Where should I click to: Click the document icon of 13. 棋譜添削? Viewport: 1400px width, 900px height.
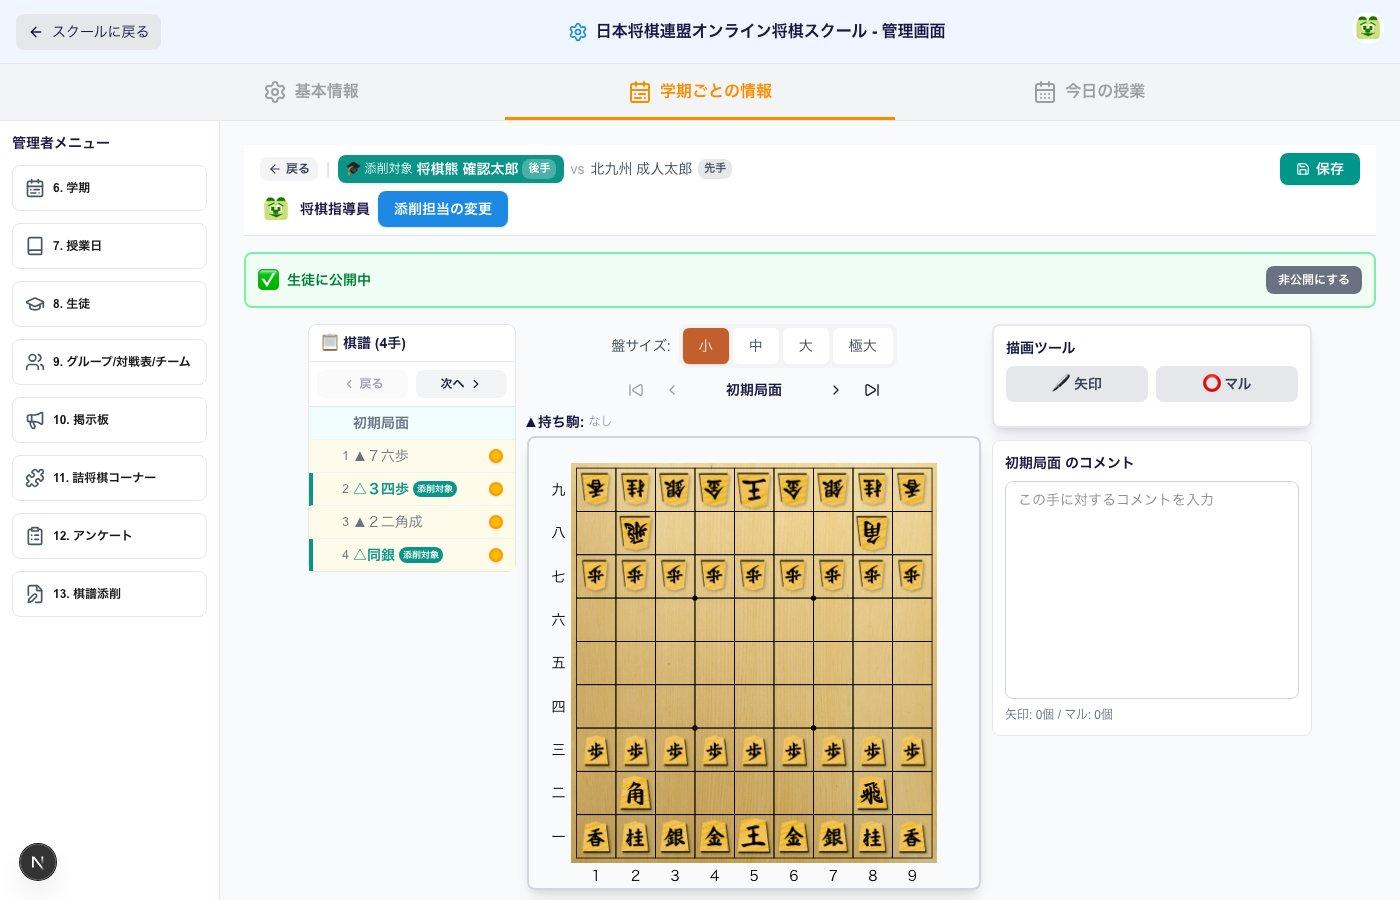tap(35, 594)
